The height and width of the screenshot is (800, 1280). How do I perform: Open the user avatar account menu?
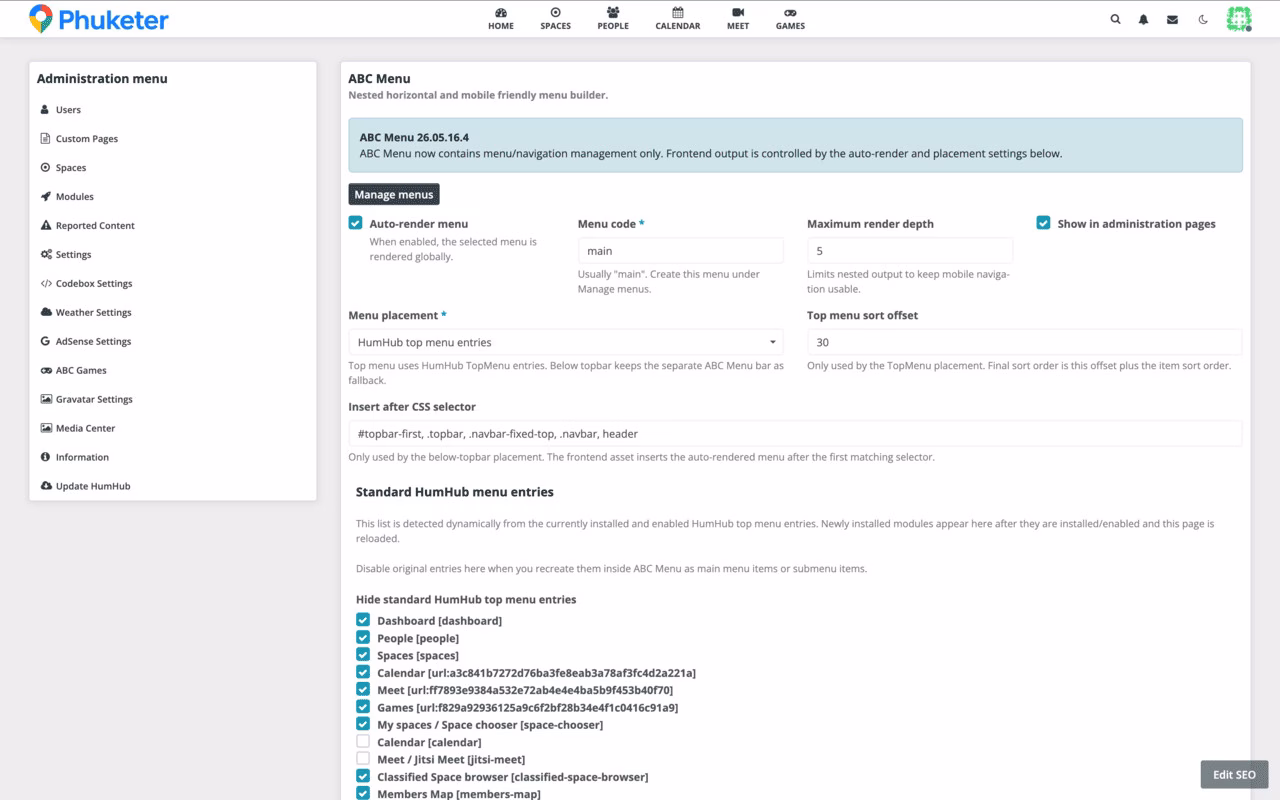(1239, 19)
